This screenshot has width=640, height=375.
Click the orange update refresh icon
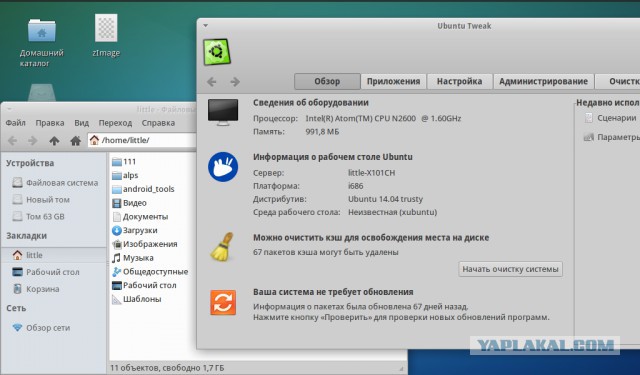223,302
